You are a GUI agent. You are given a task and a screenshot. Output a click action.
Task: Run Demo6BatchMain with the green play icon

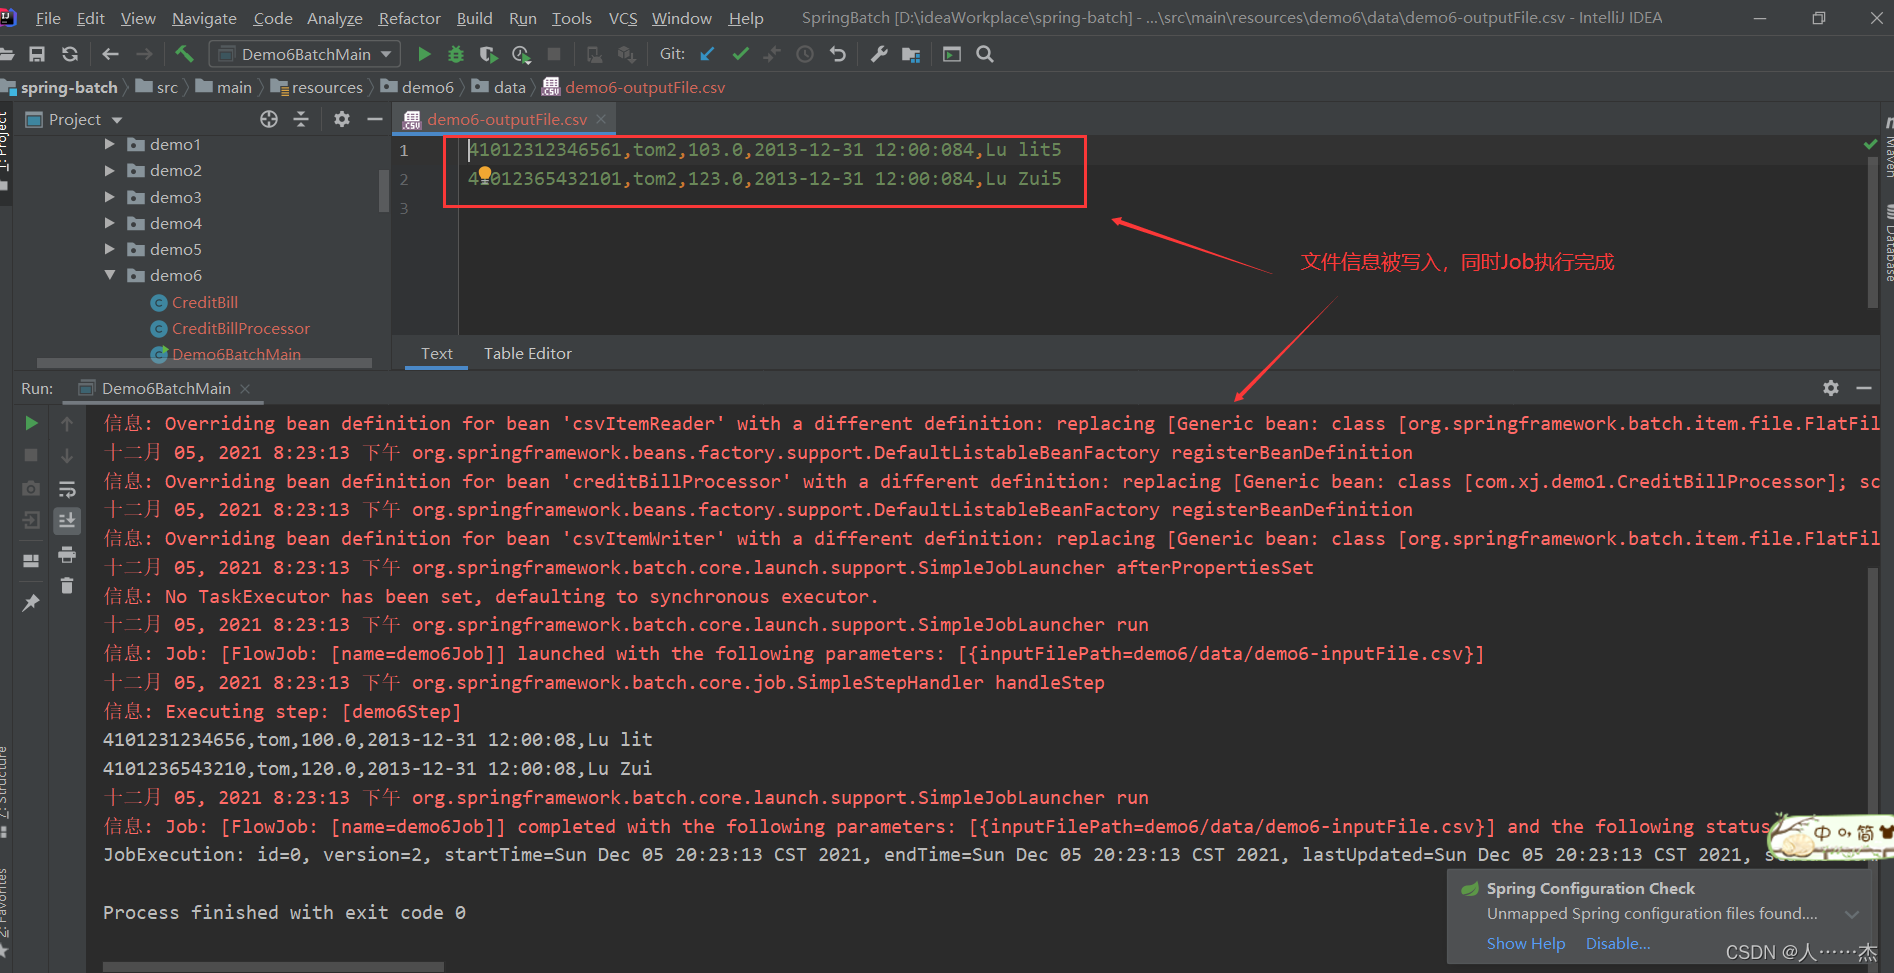click(x=424, y=54)
